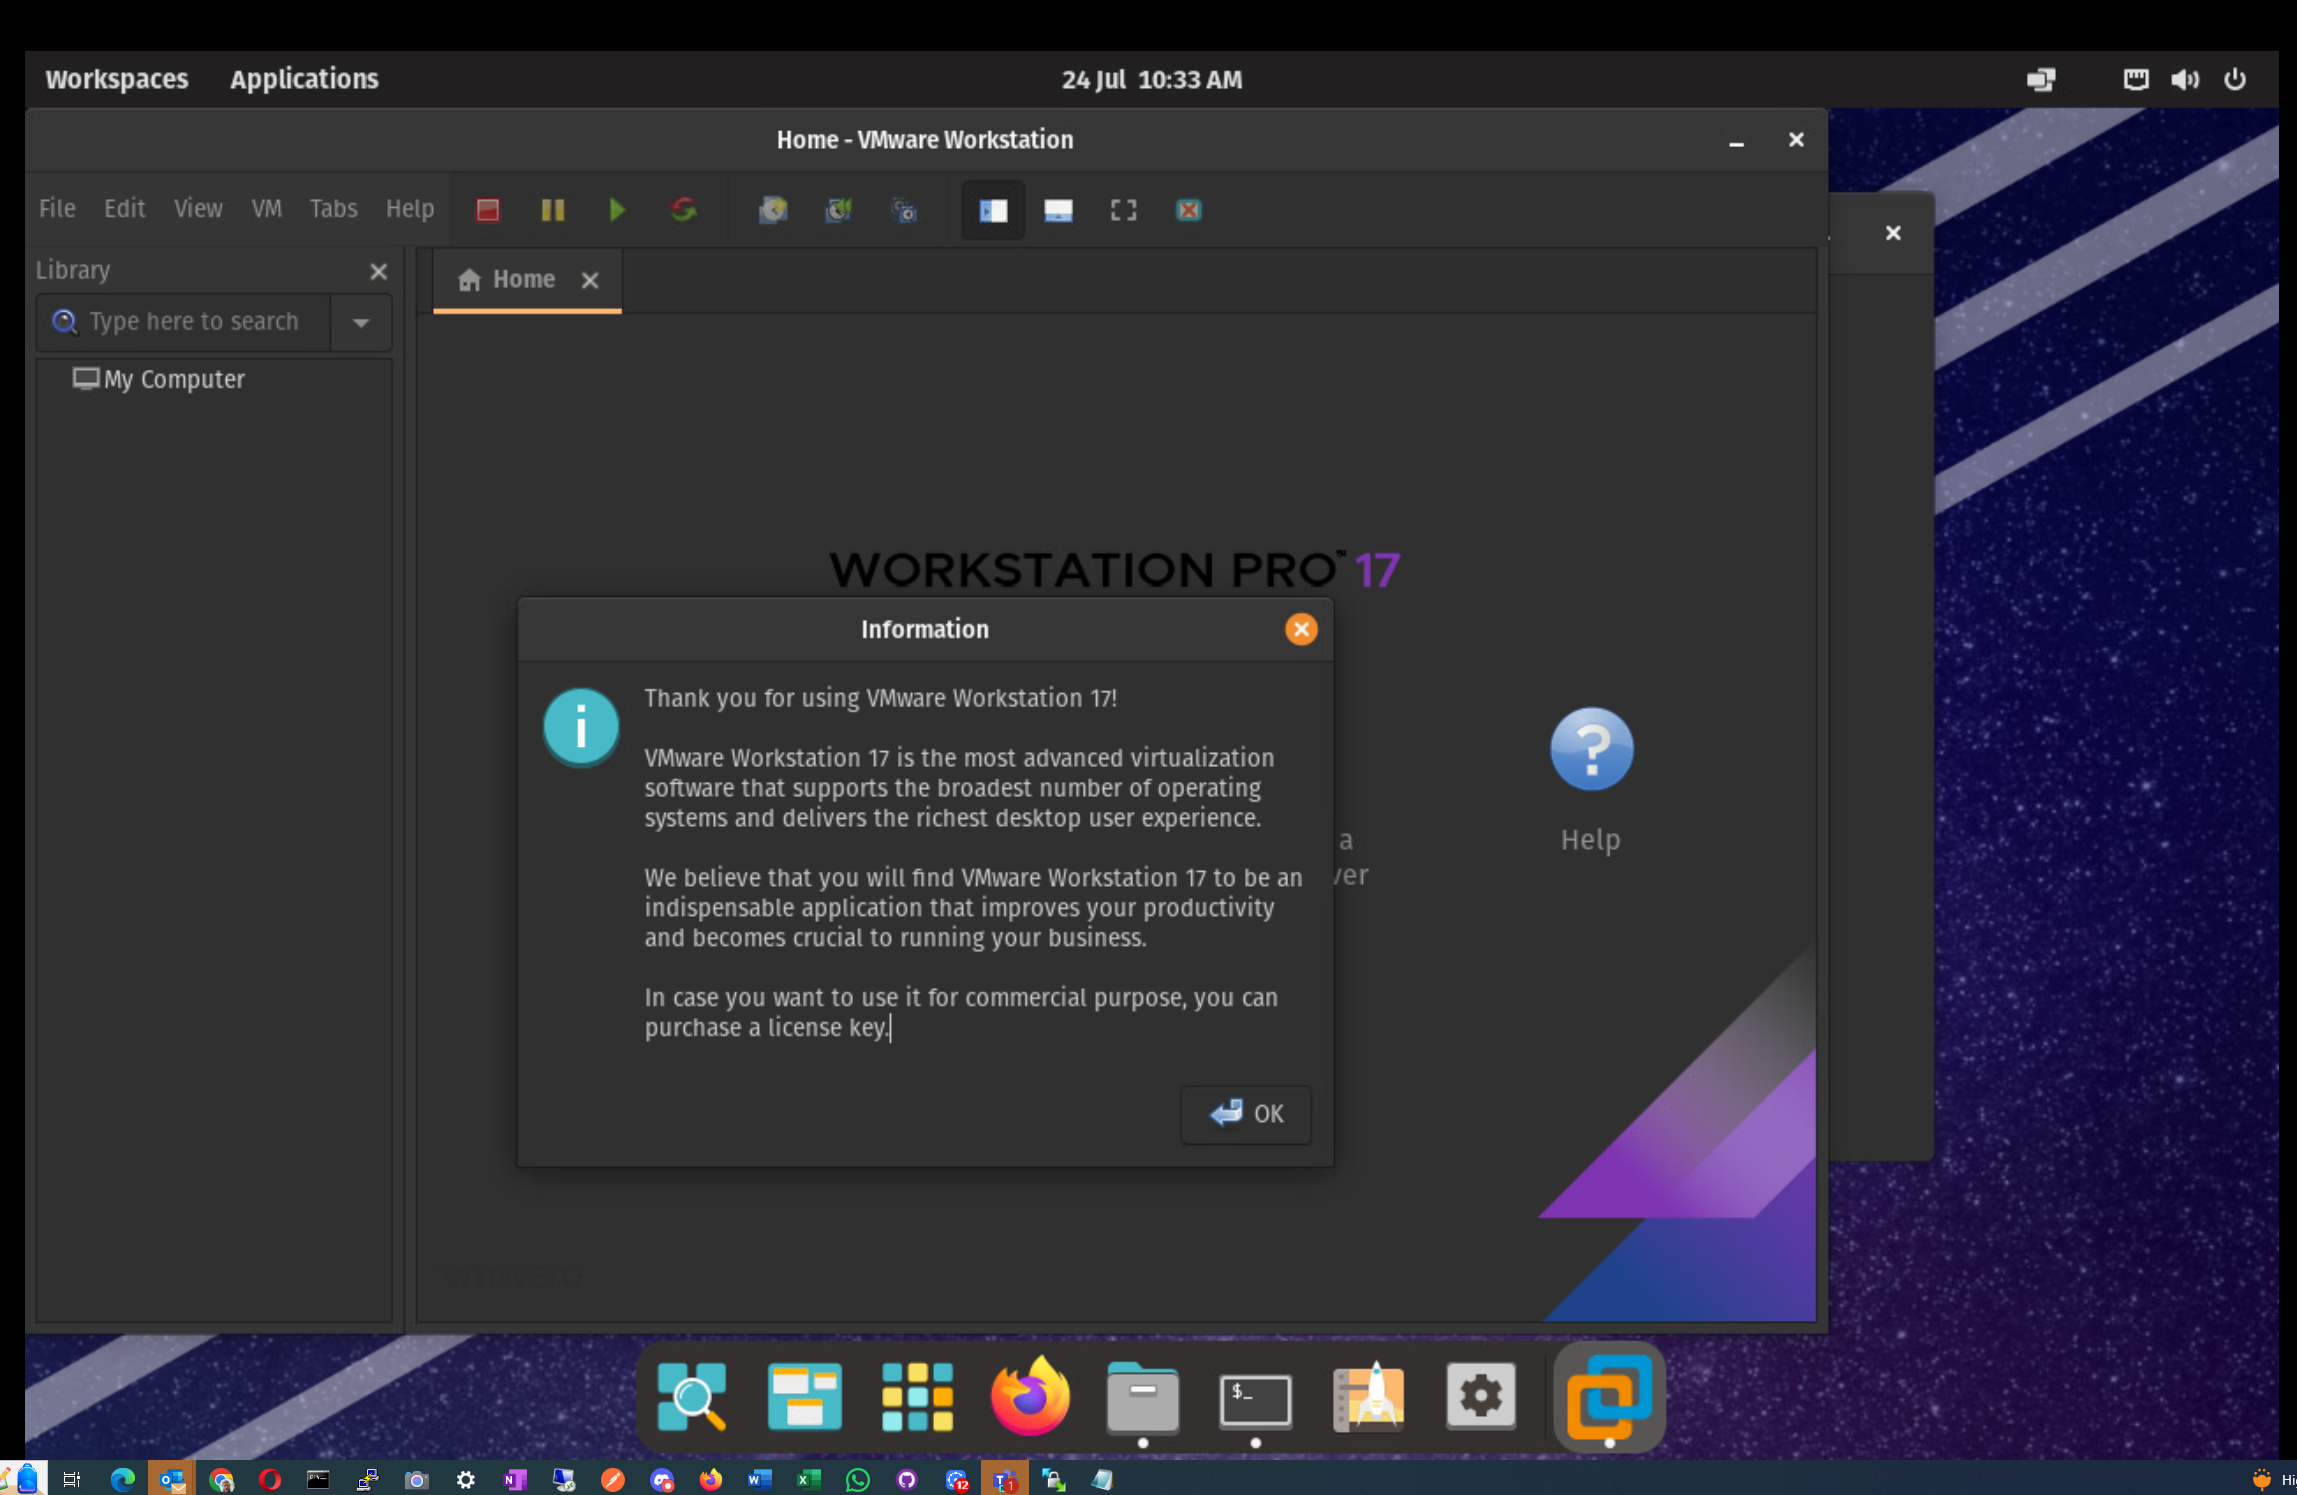Screen dimensions: 2297x1495
Task: Toggle the library panel view
Action: point(992,210)
